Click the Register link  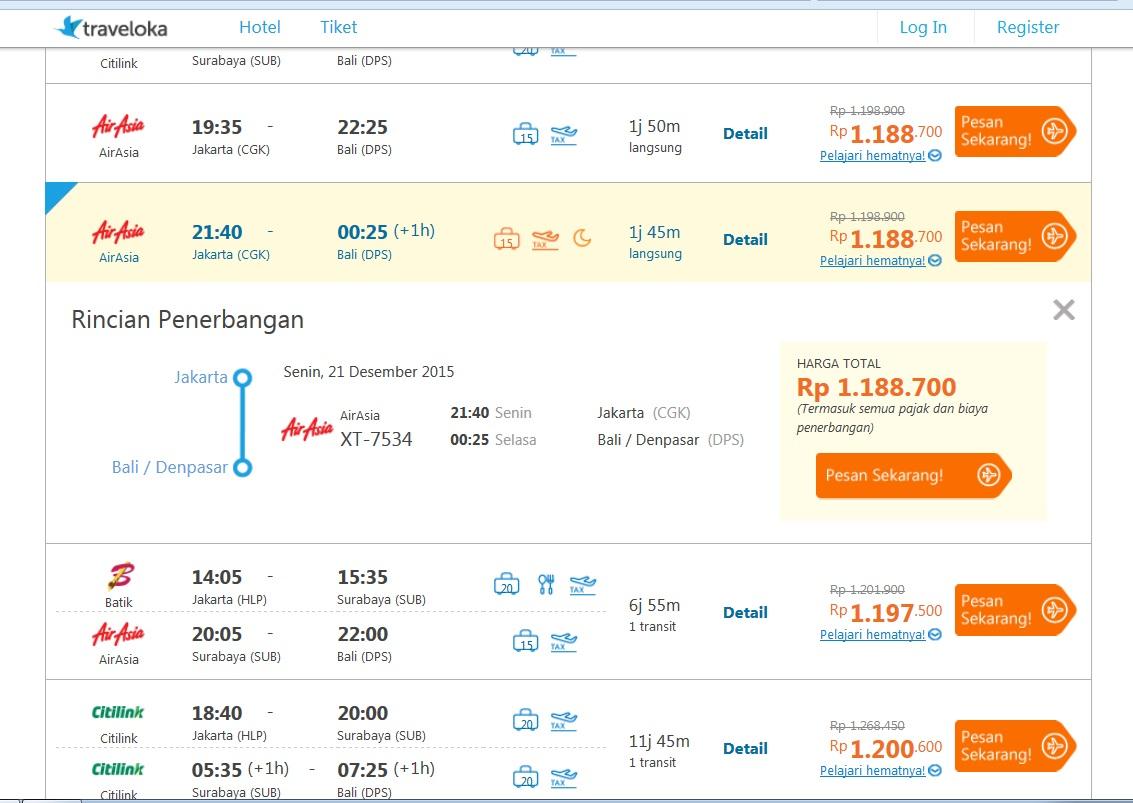(x=1027, y=27)
